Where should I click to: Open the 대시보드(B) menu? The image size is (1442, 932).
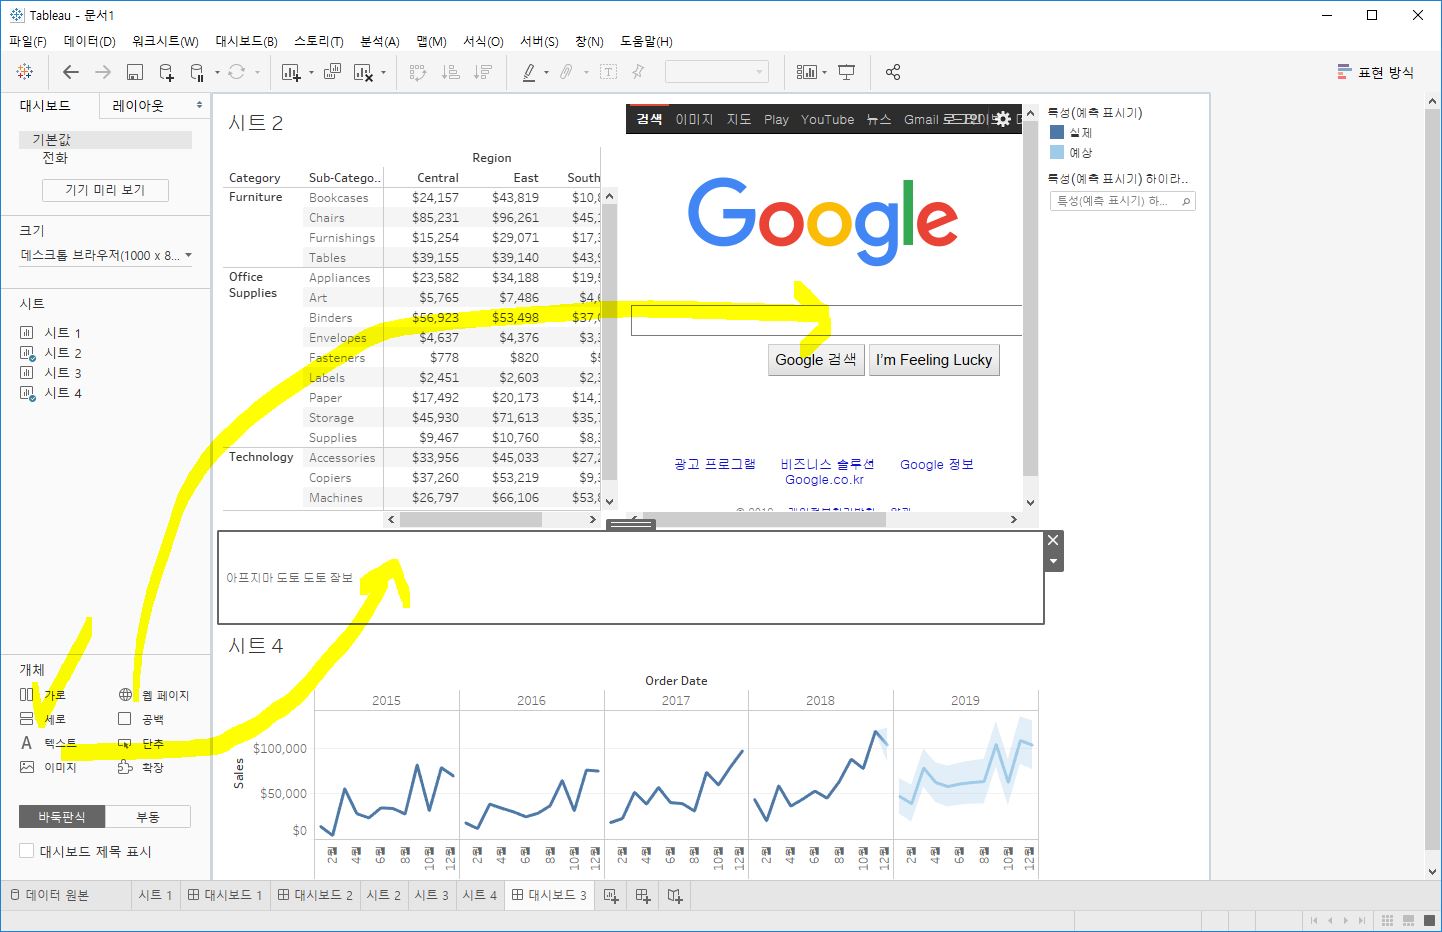tap(246, 41)
